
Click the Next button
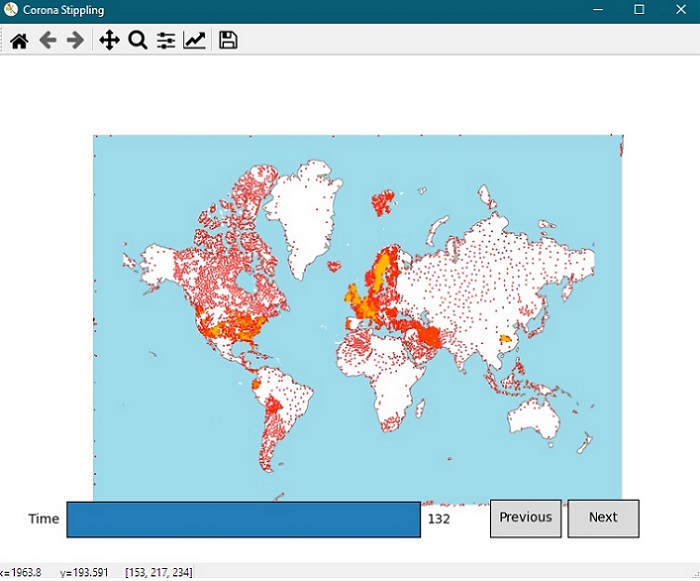click(x=603, y=518)
